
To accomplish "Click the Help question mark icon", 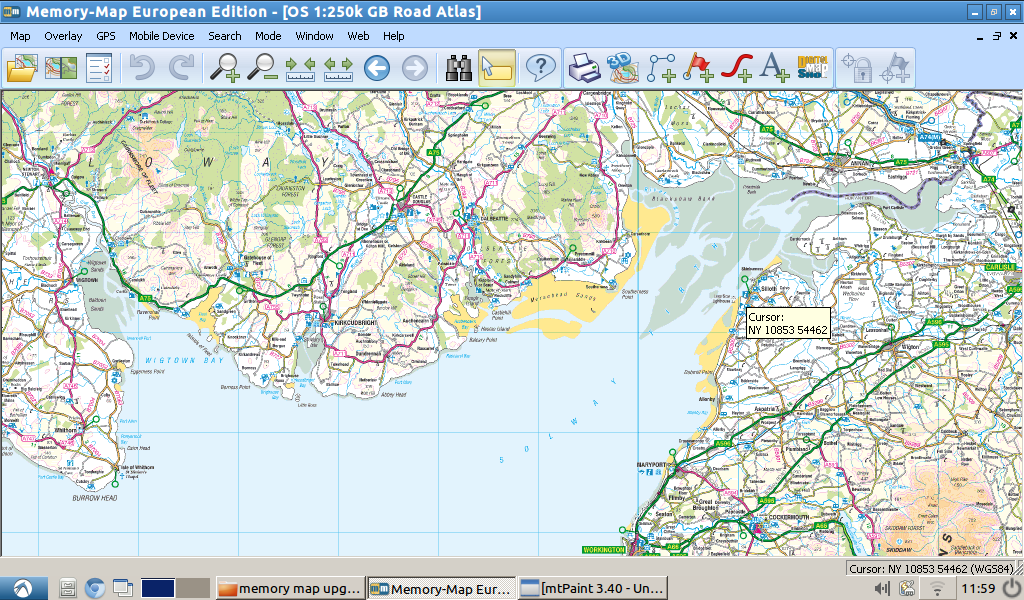I will (x=540, y=68).
